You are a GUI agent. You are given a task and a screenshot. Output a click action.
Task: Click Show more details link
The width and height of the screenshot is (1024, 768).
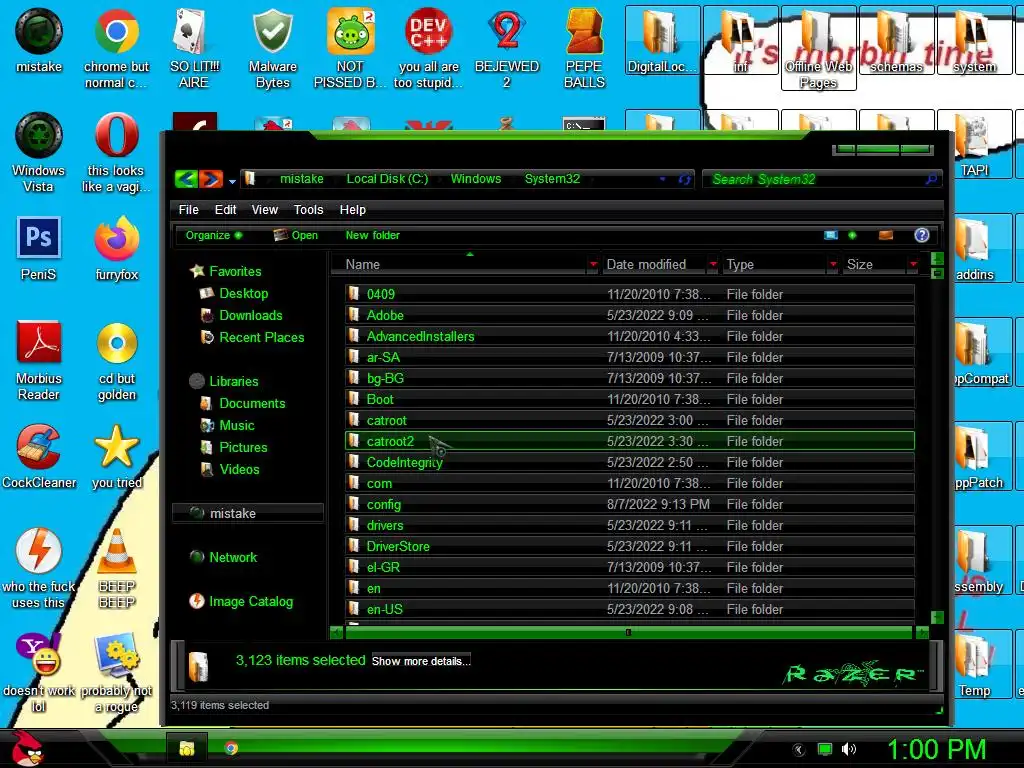click(421, 661)
